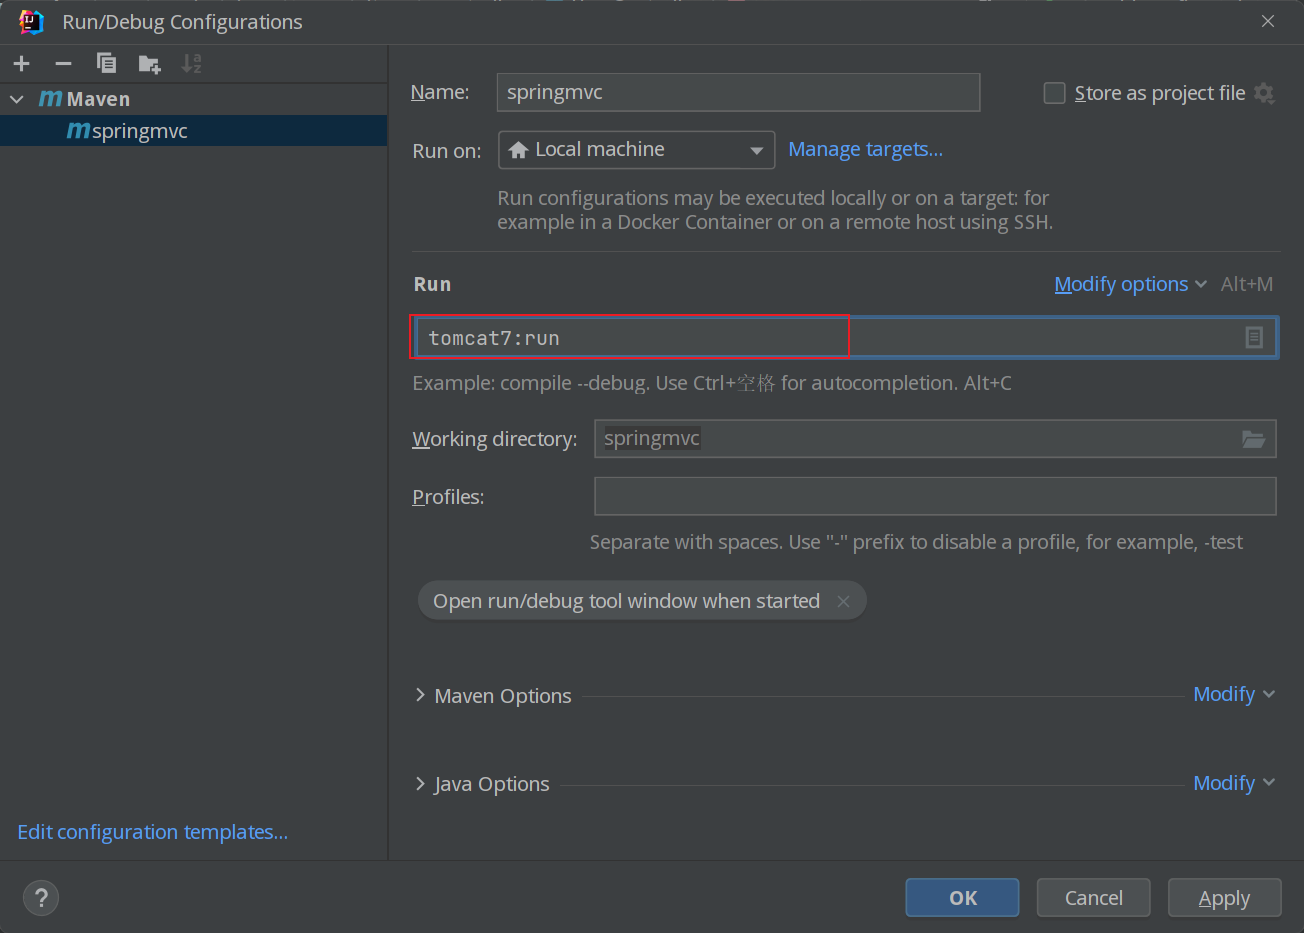Click the Cancel button
Viewport: 1304px width, 933px height.
(x=1094, y=898)
